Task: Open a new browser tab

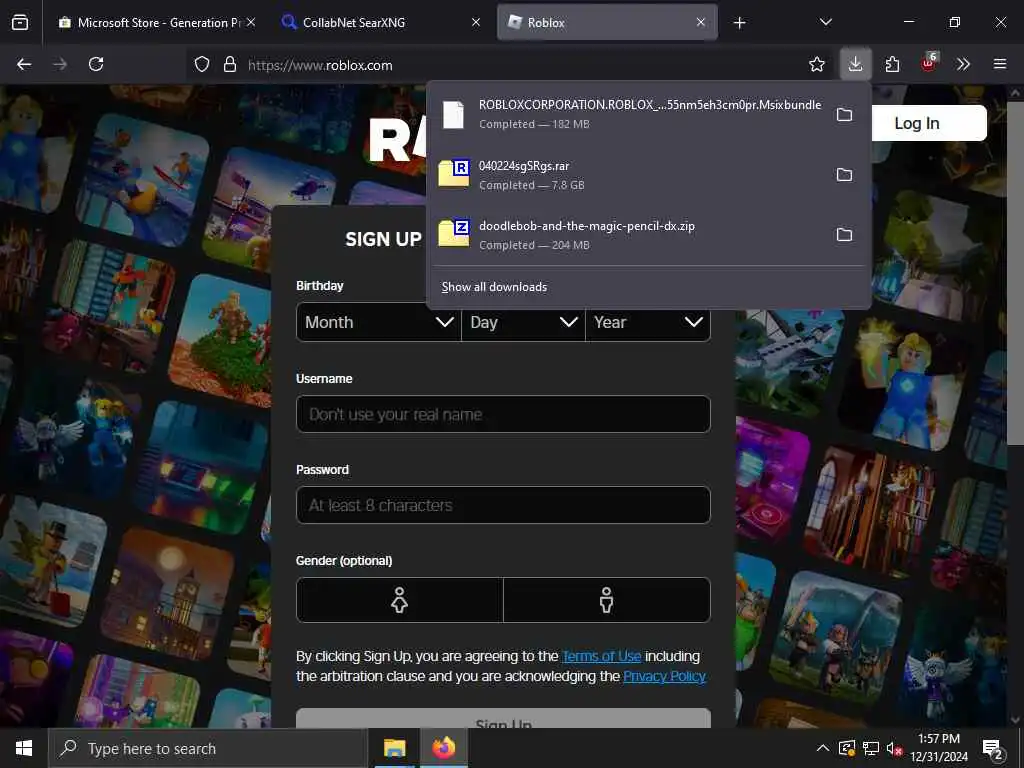Action: pos(739,23)
